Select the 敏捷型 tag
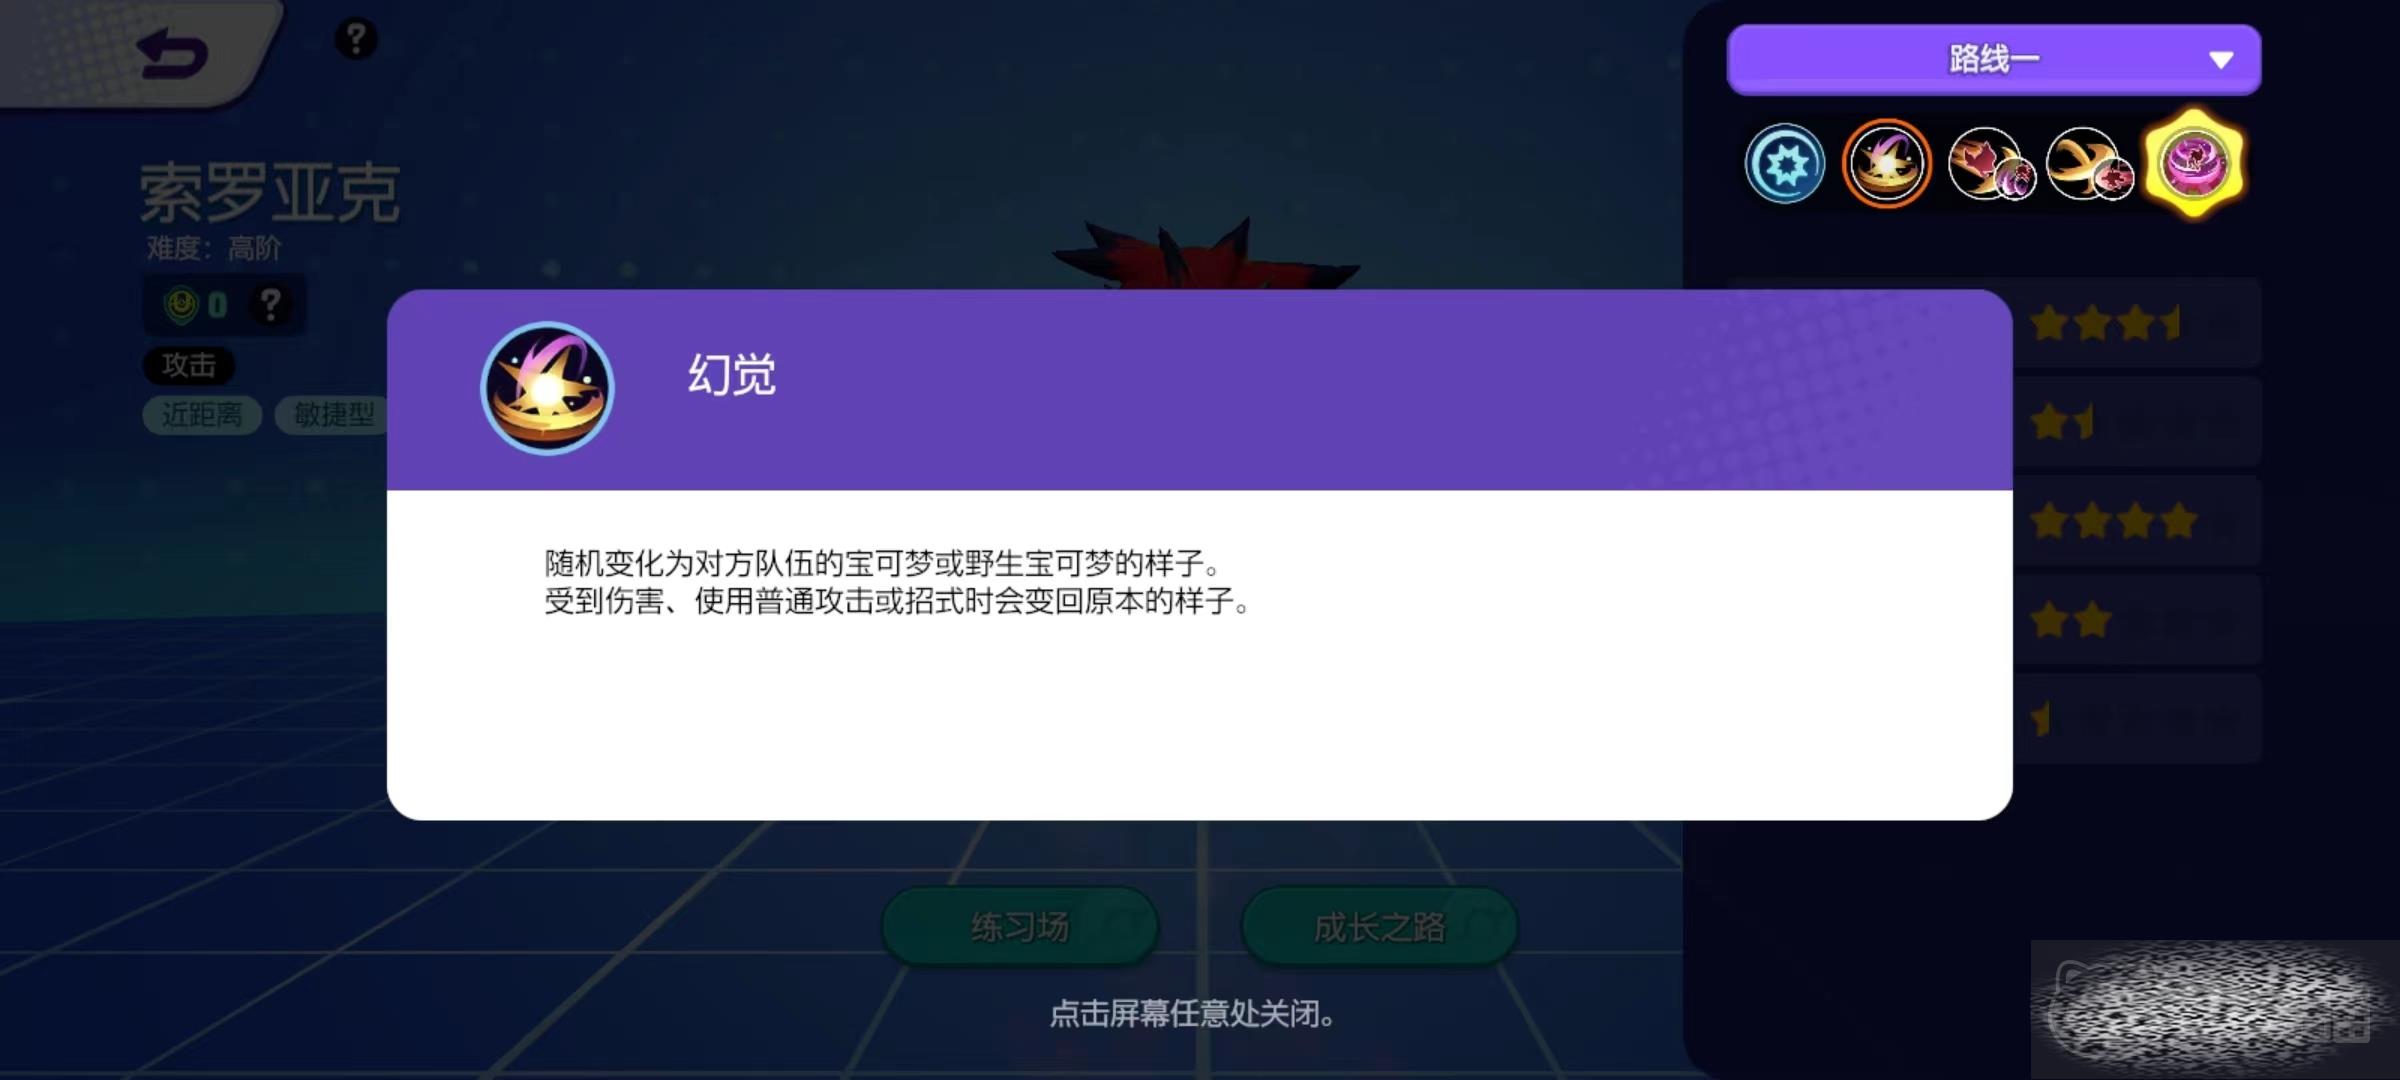The image size is (2400, 1080). [x=334, y=414]
